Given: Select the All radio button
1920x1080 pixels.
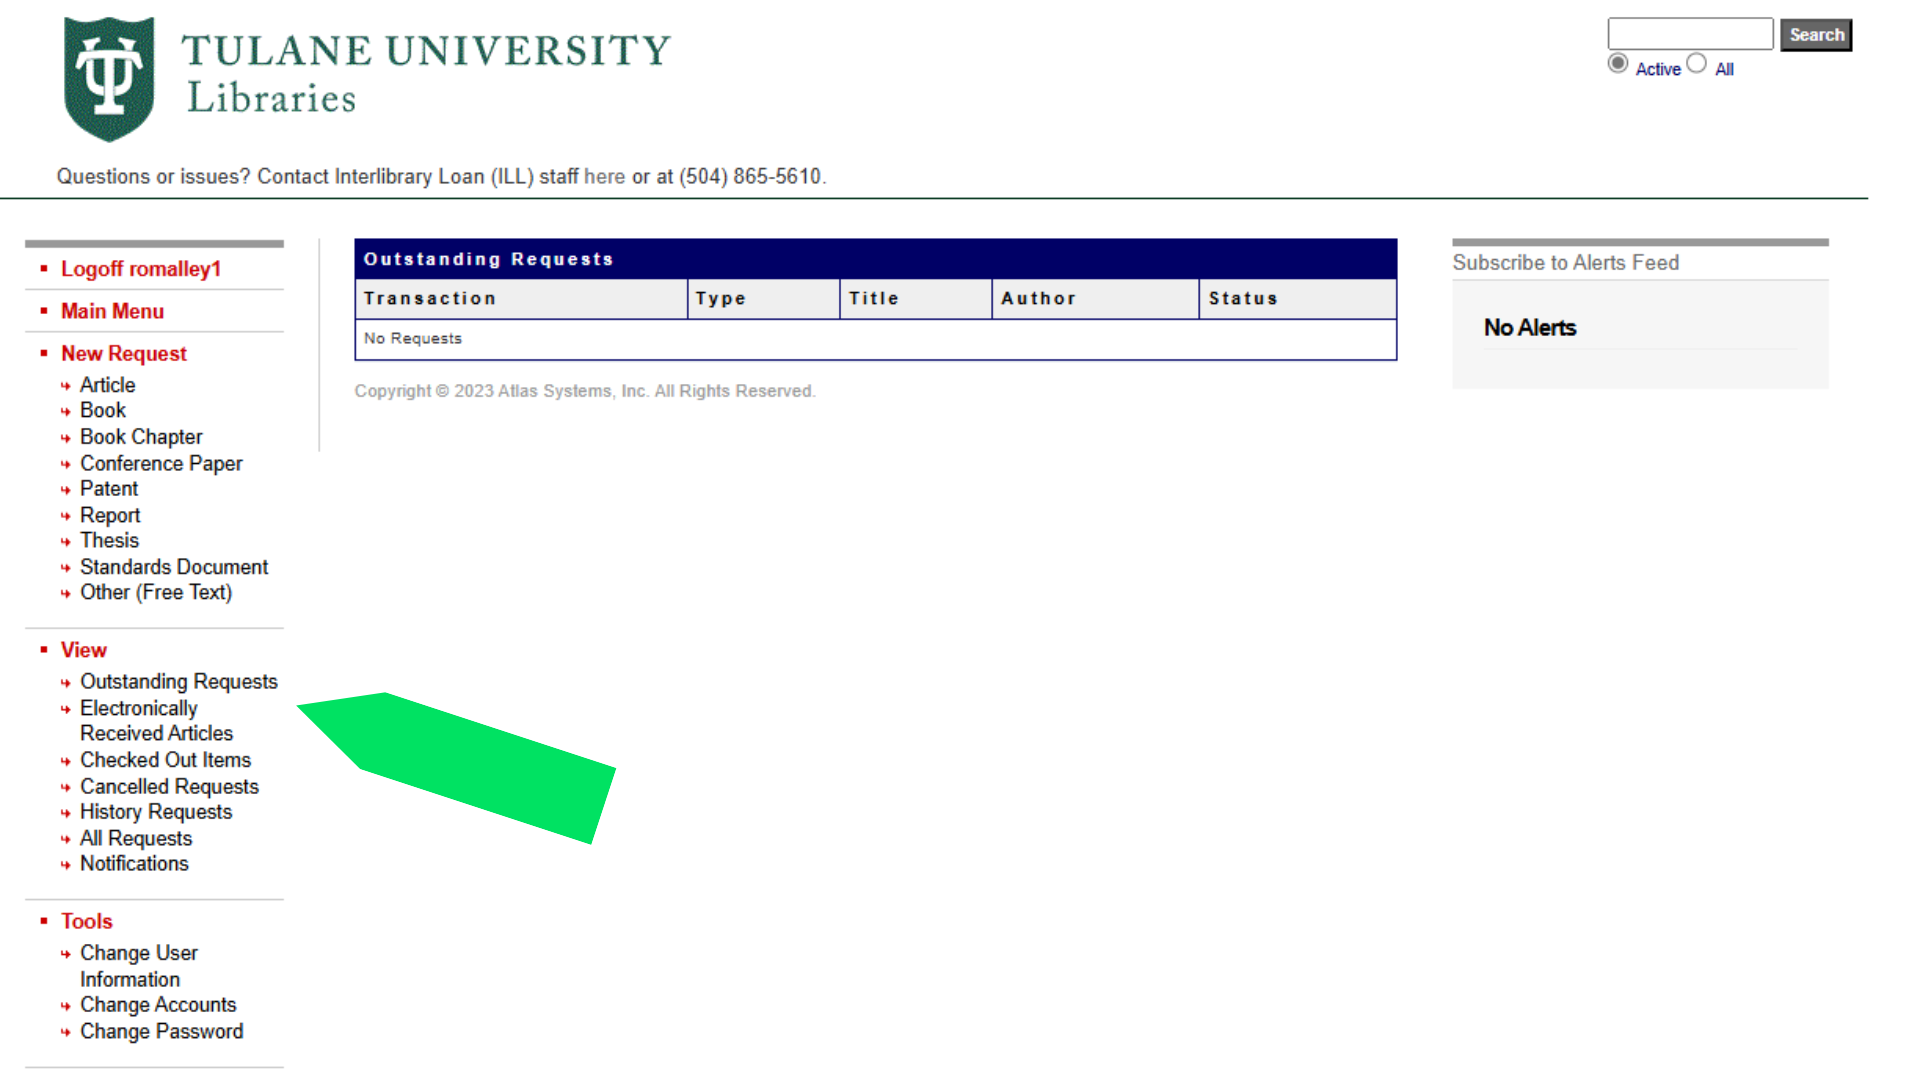Looking at the screenshot, I should point(1696,62).
